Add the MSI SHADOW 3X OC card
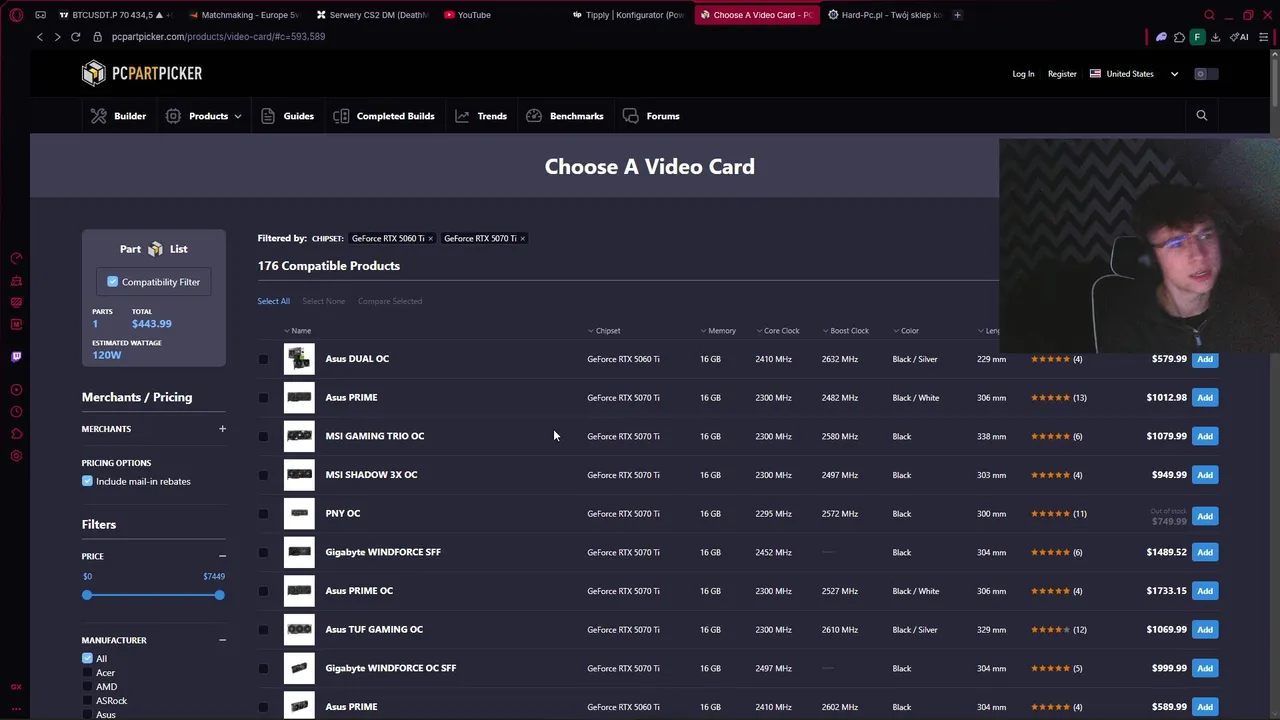 coord(1205,475)
